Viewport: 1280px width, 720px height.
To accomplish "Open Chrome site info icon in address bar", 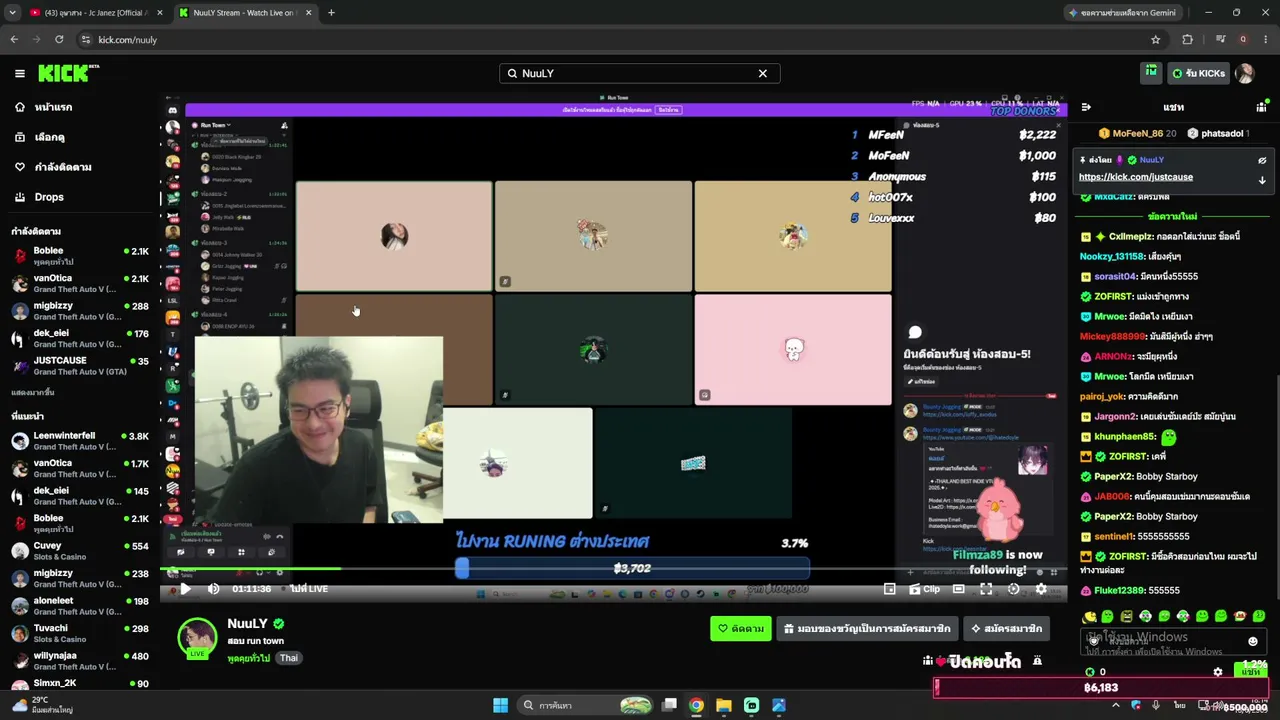I will click(x=86, y=40).
